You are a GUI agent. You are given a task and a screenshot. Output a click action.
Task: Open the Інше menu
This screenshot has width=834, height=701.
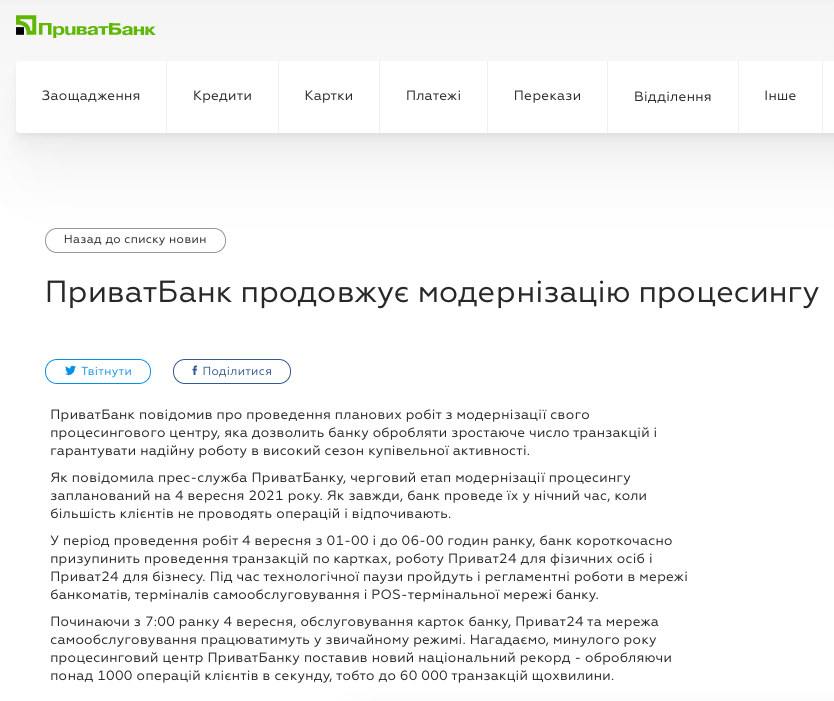[x=780, y=96]
